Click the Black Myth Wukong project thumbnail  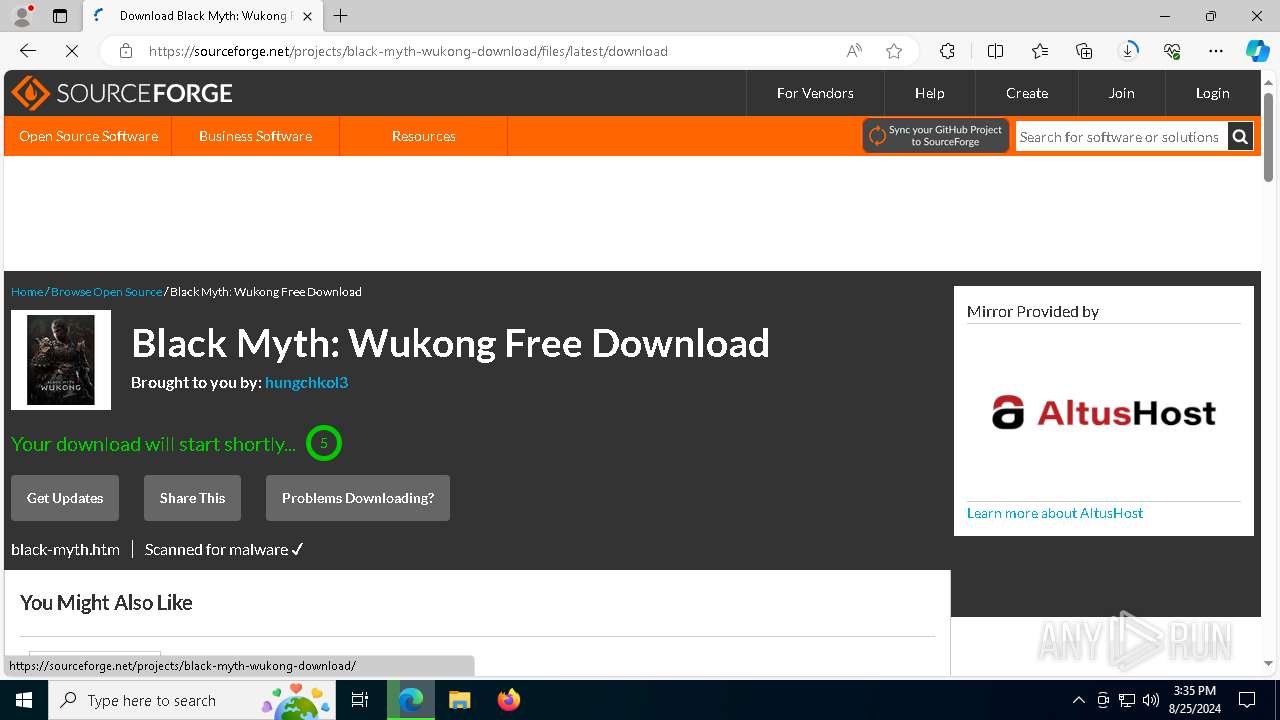[x=61, y=360]
